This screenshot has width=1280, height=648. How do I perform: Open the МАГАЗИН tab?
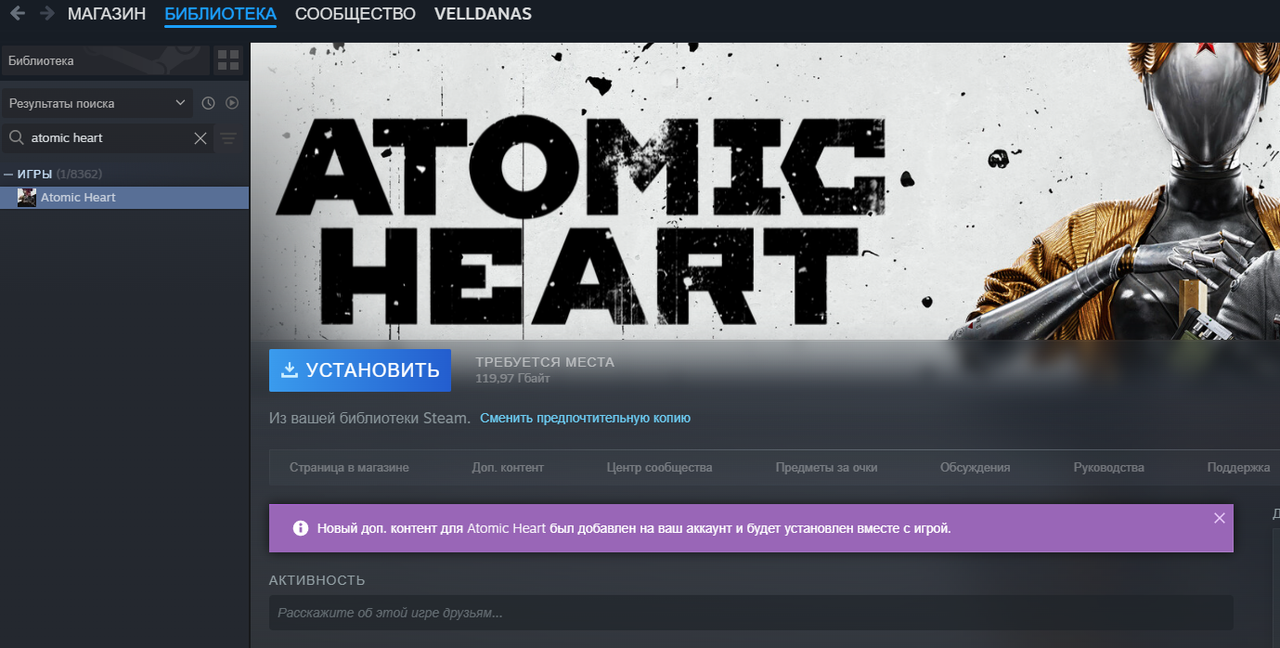click(x=107, y=14)
